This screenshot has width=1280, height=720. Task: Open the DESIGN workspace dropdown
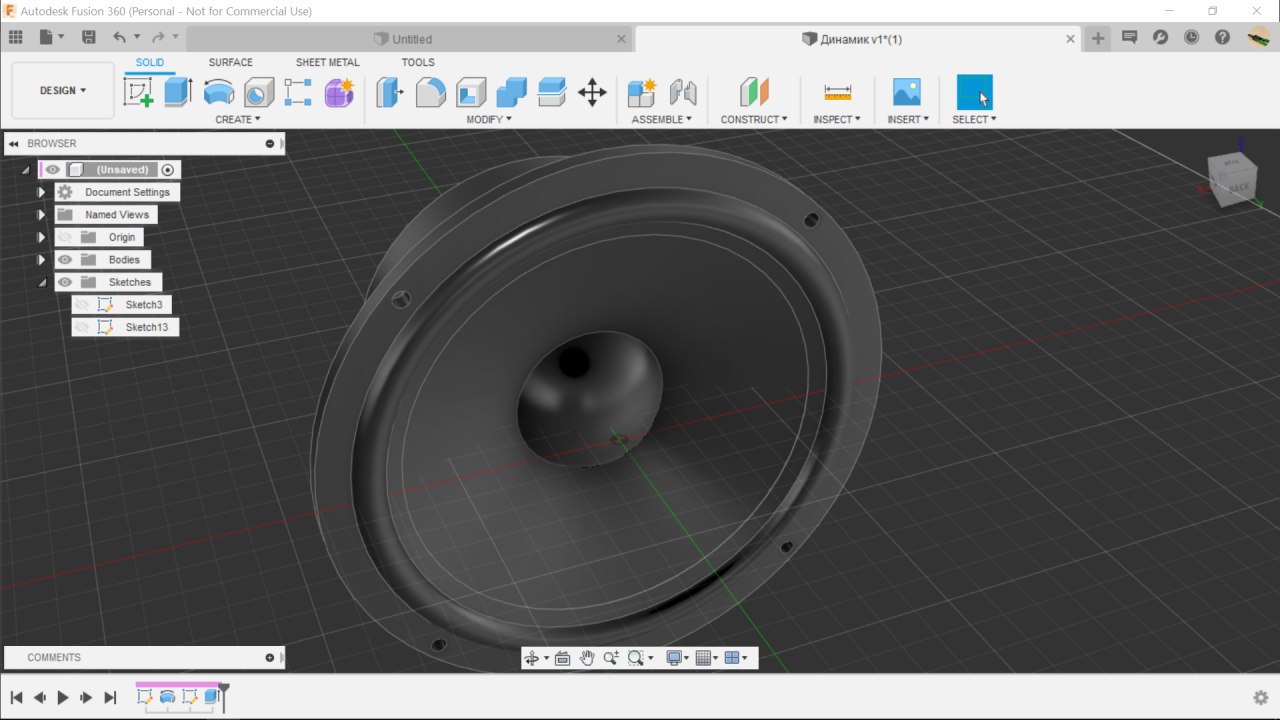click(x=62, y=90)
